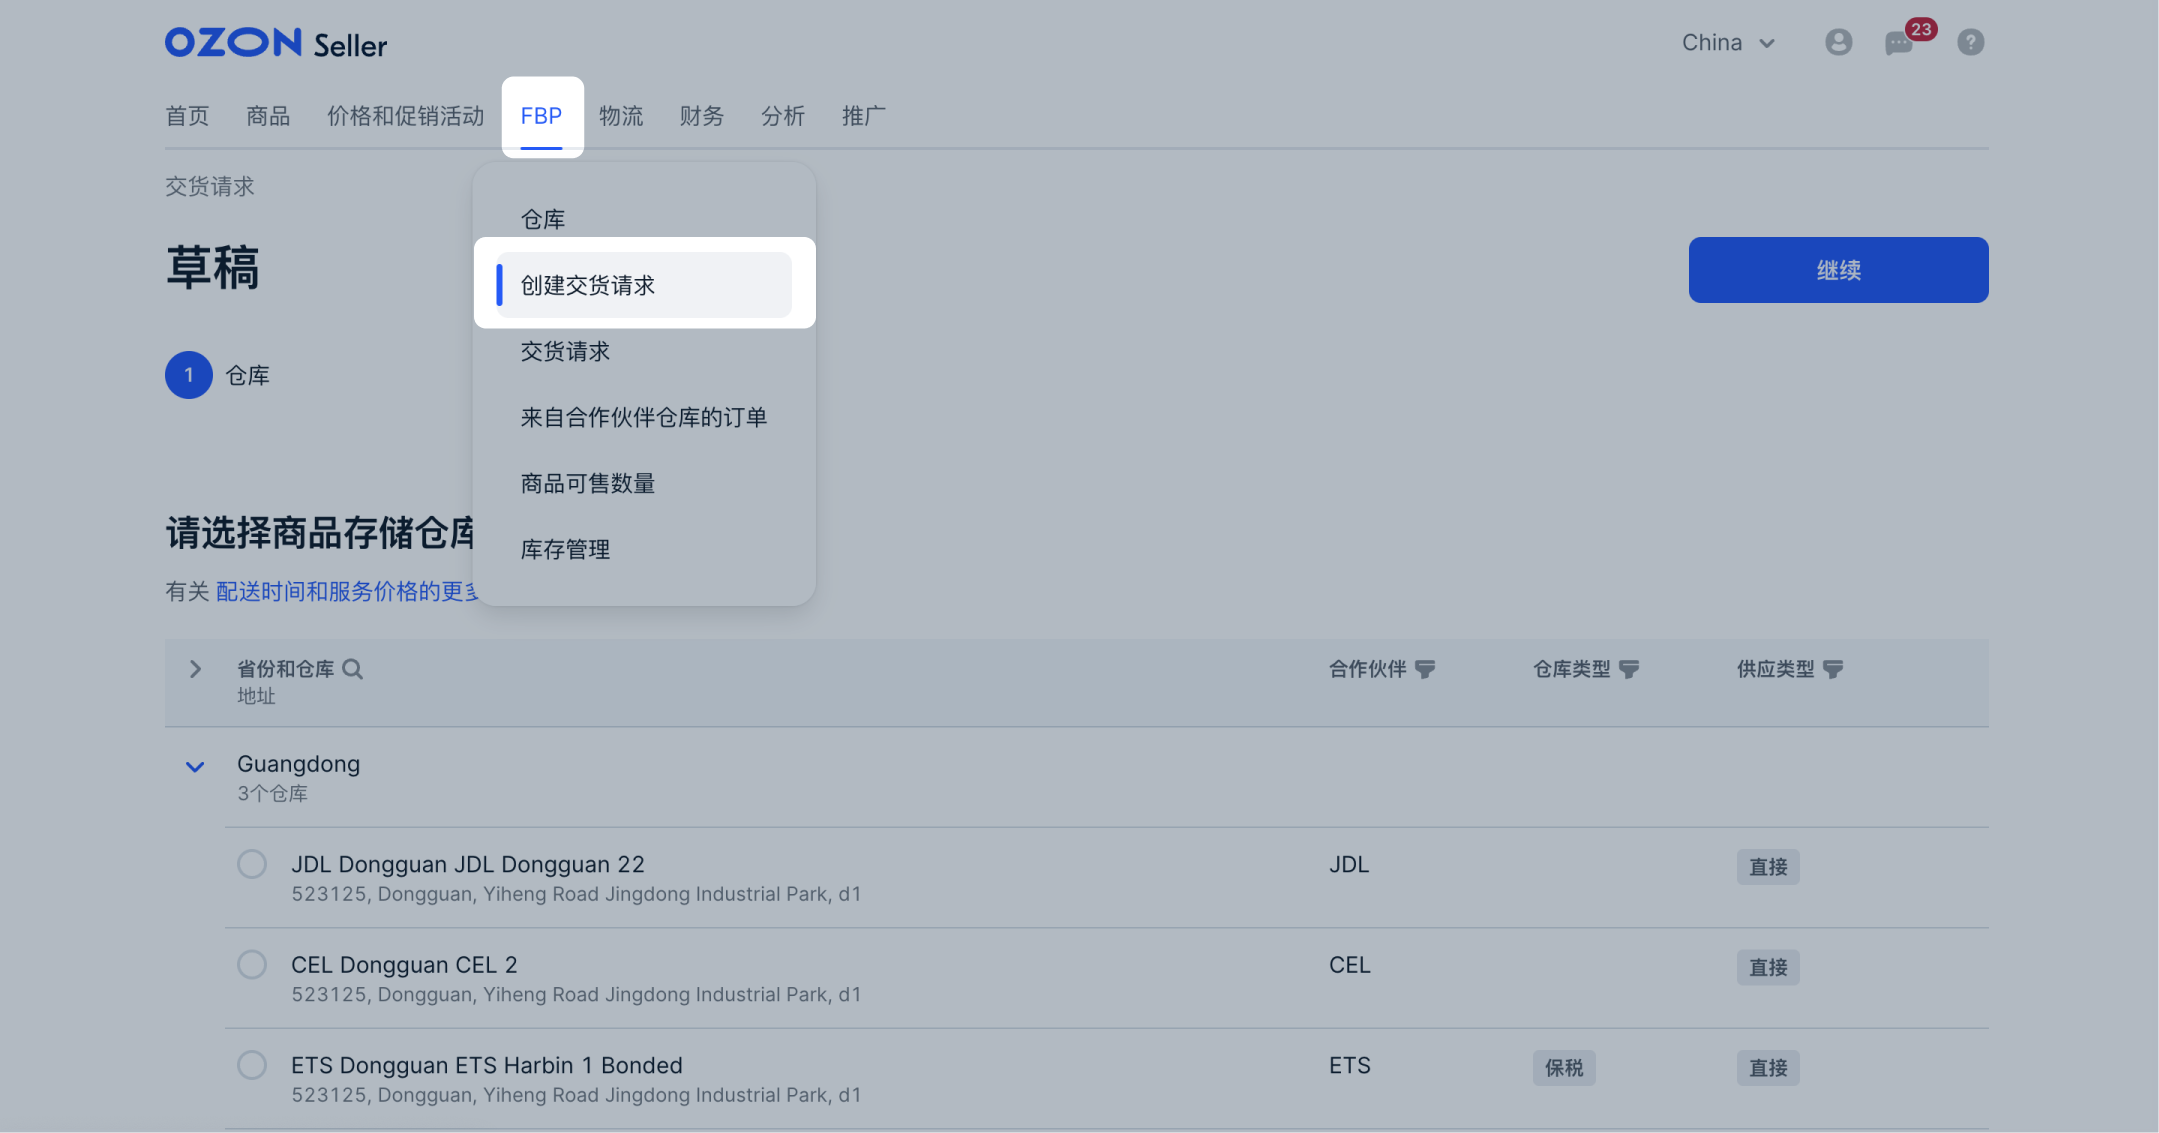Screen dimensions: 2159x1133
Task: Click the ETS partner cell
Action: click(1349, 1066)
